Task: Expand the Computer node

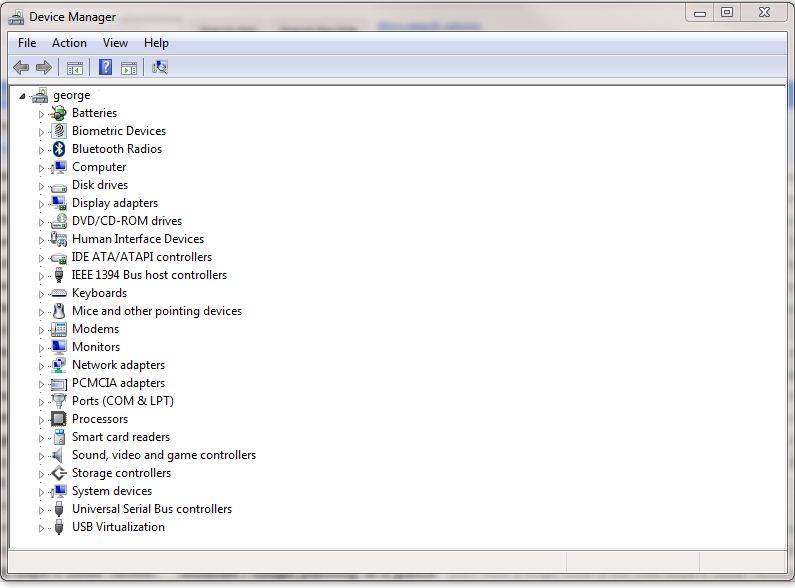Action: [x=41, y=168]
